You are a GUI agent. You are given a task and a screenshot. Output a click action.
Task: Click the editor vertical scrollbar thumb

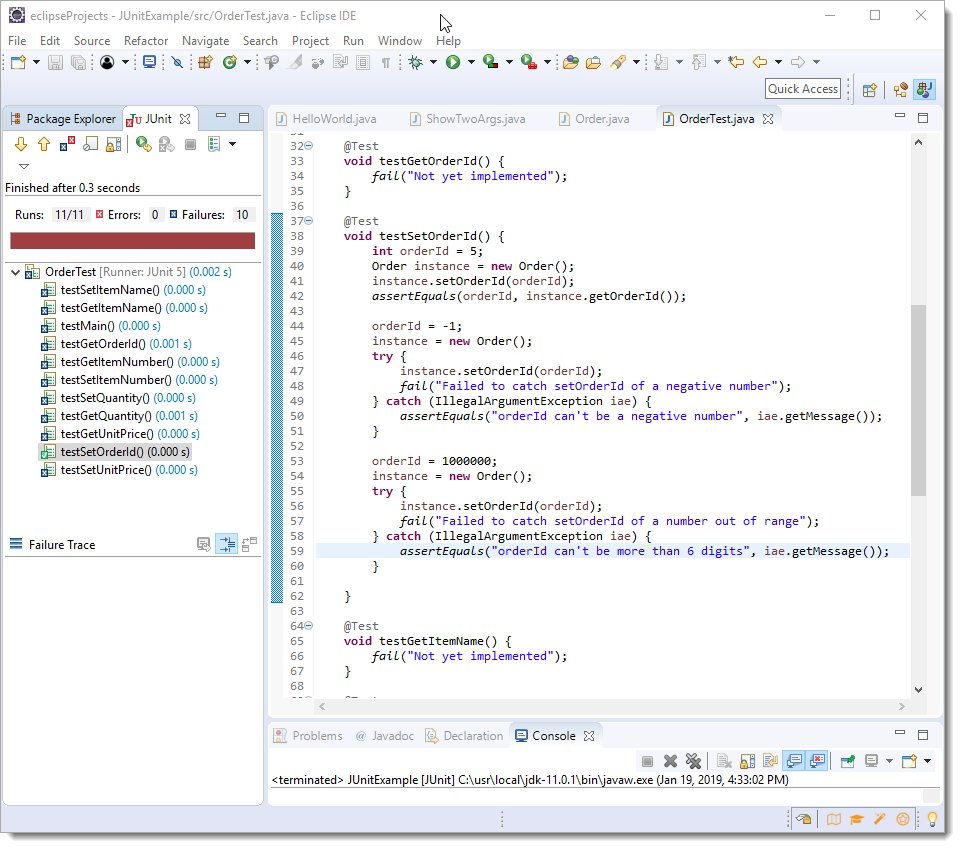tap(918, 400)
